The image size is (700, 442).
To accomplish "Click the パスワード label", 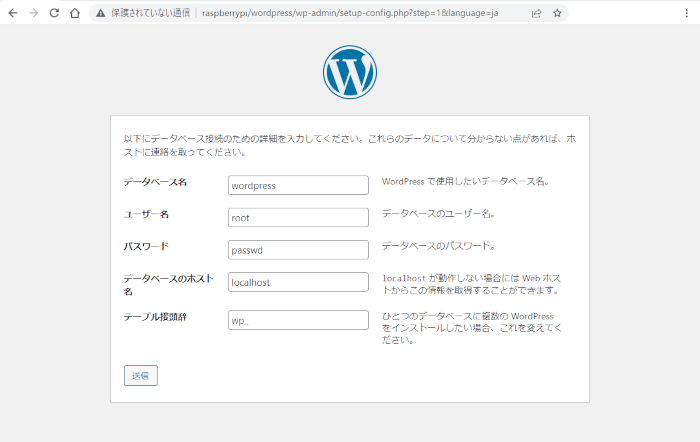I will [146, 246].
